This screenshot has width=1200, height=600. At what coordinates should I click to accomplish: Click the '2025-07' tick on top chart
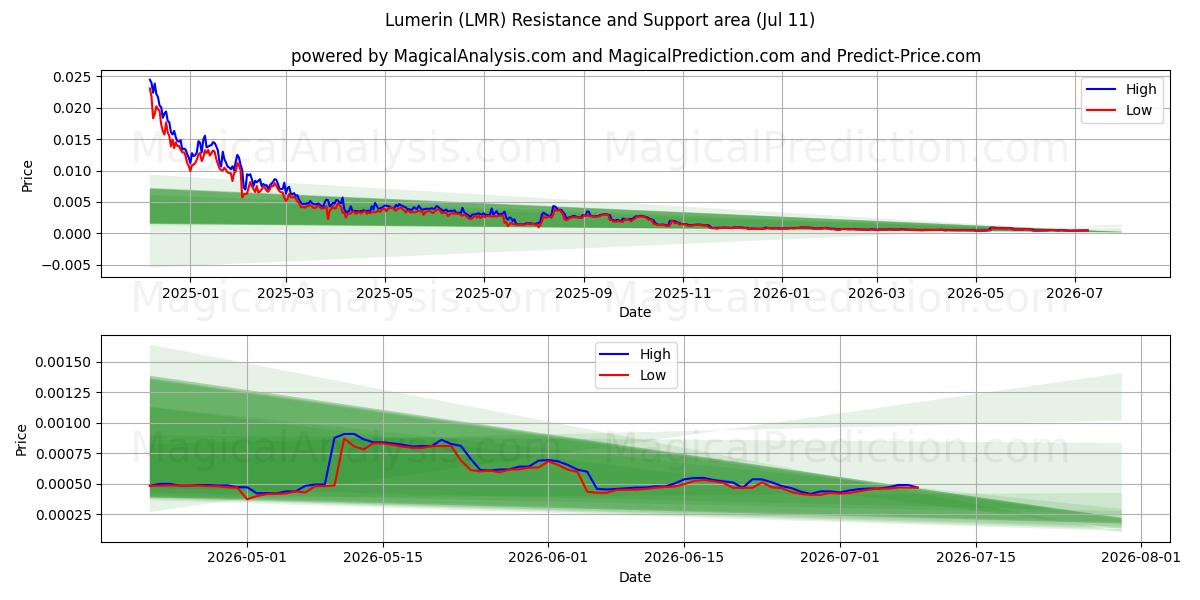484,293
